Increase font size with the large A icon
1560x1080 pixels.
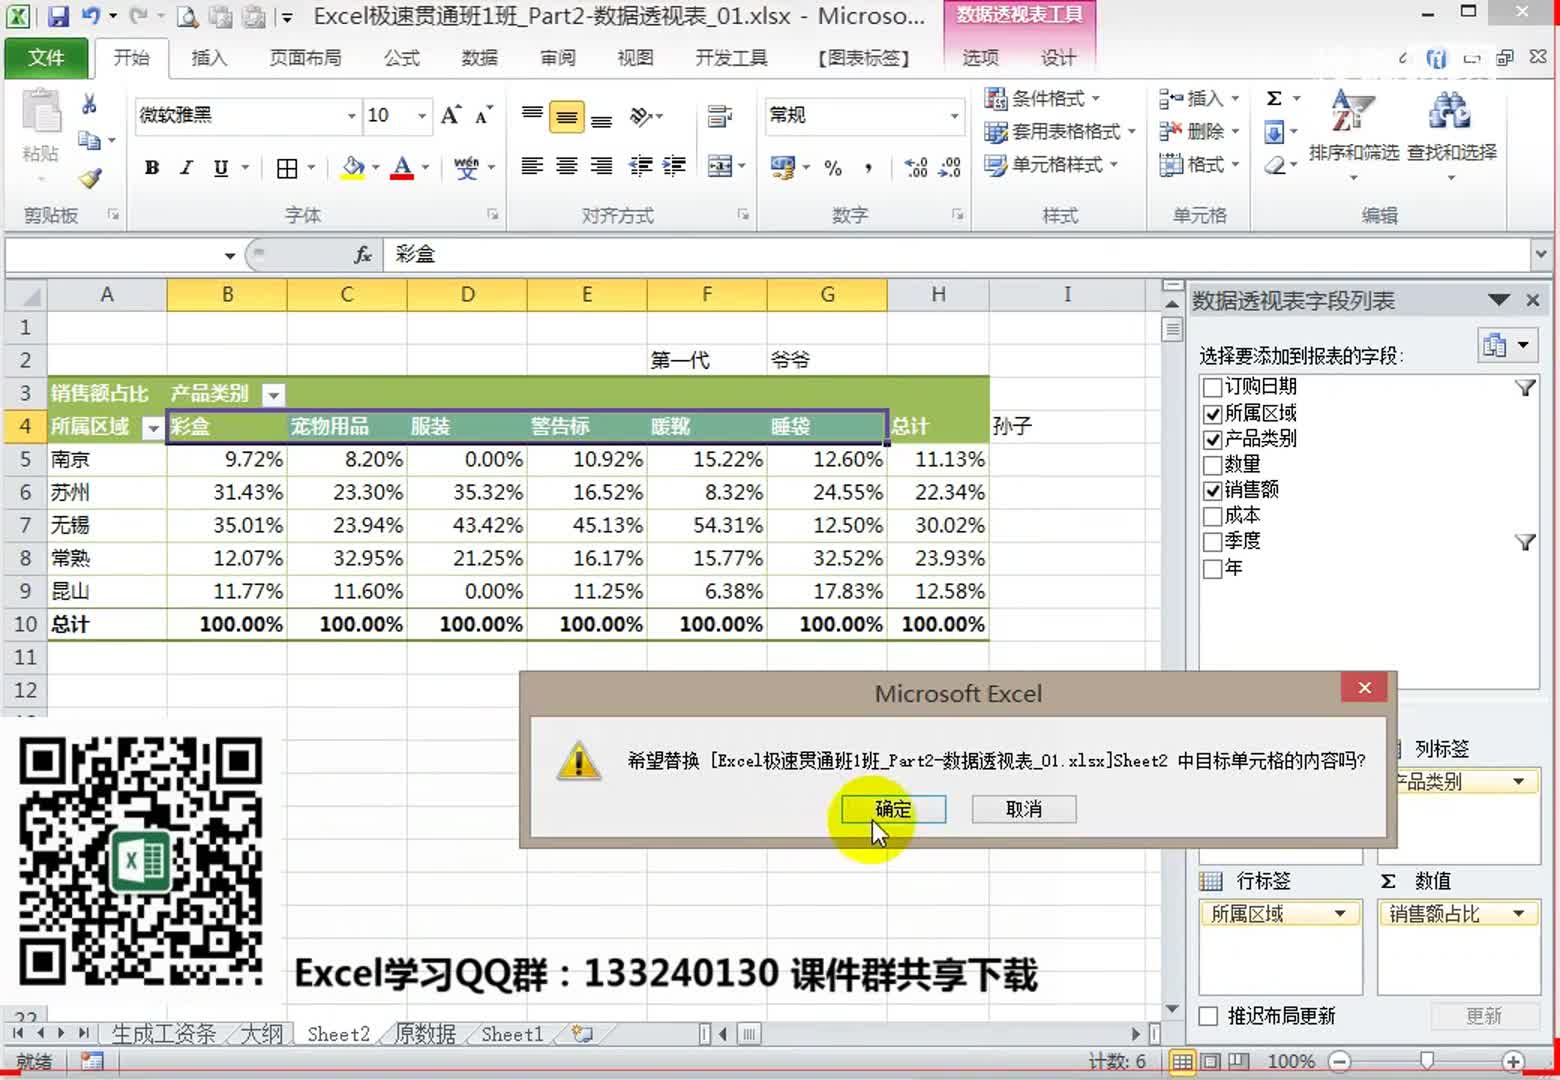point(451,115)
